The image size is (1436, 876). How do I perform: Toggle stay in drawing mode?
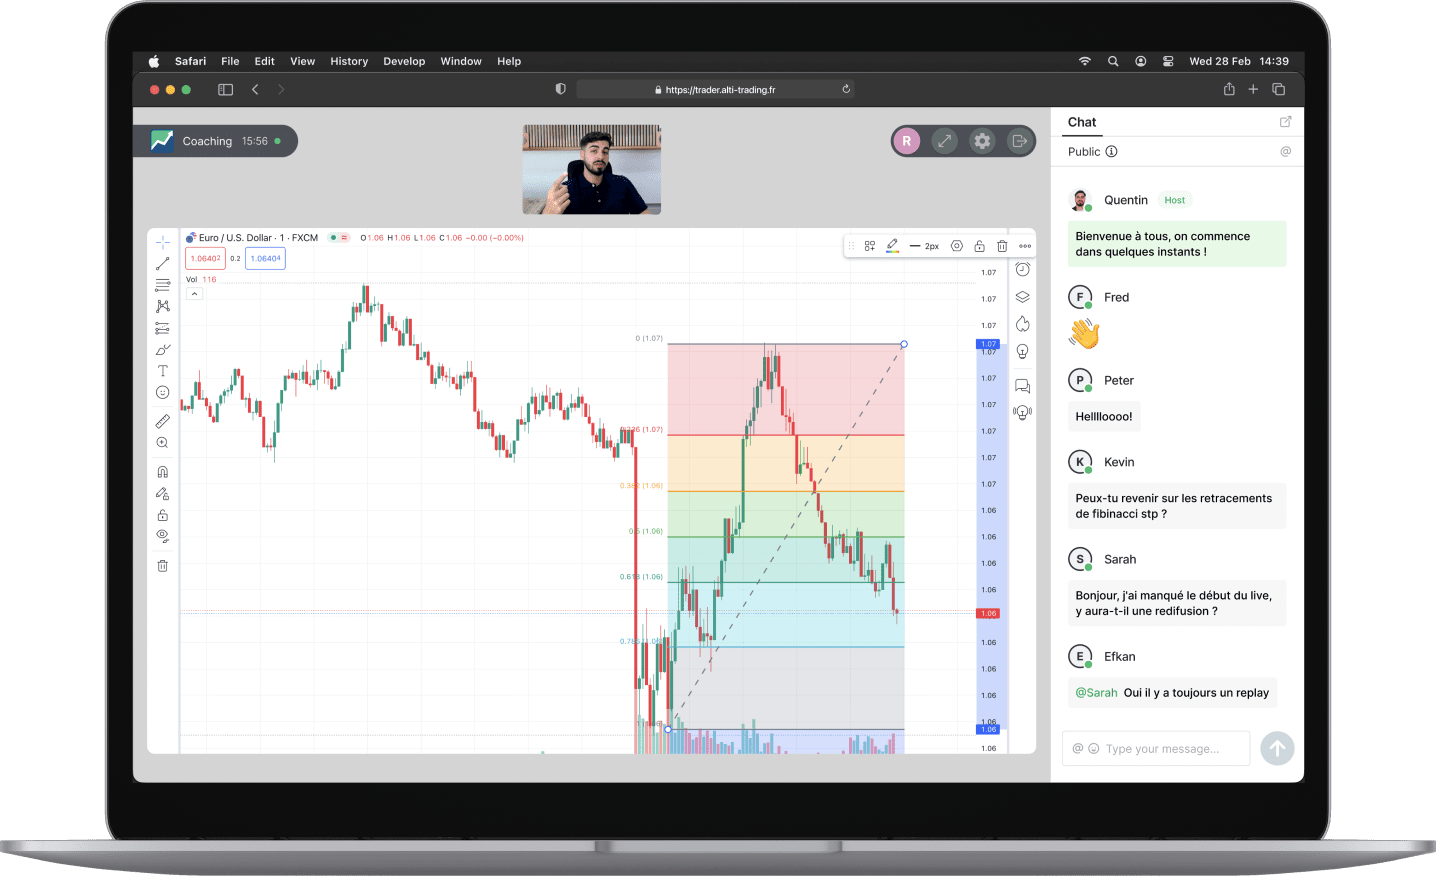point(162,493)
